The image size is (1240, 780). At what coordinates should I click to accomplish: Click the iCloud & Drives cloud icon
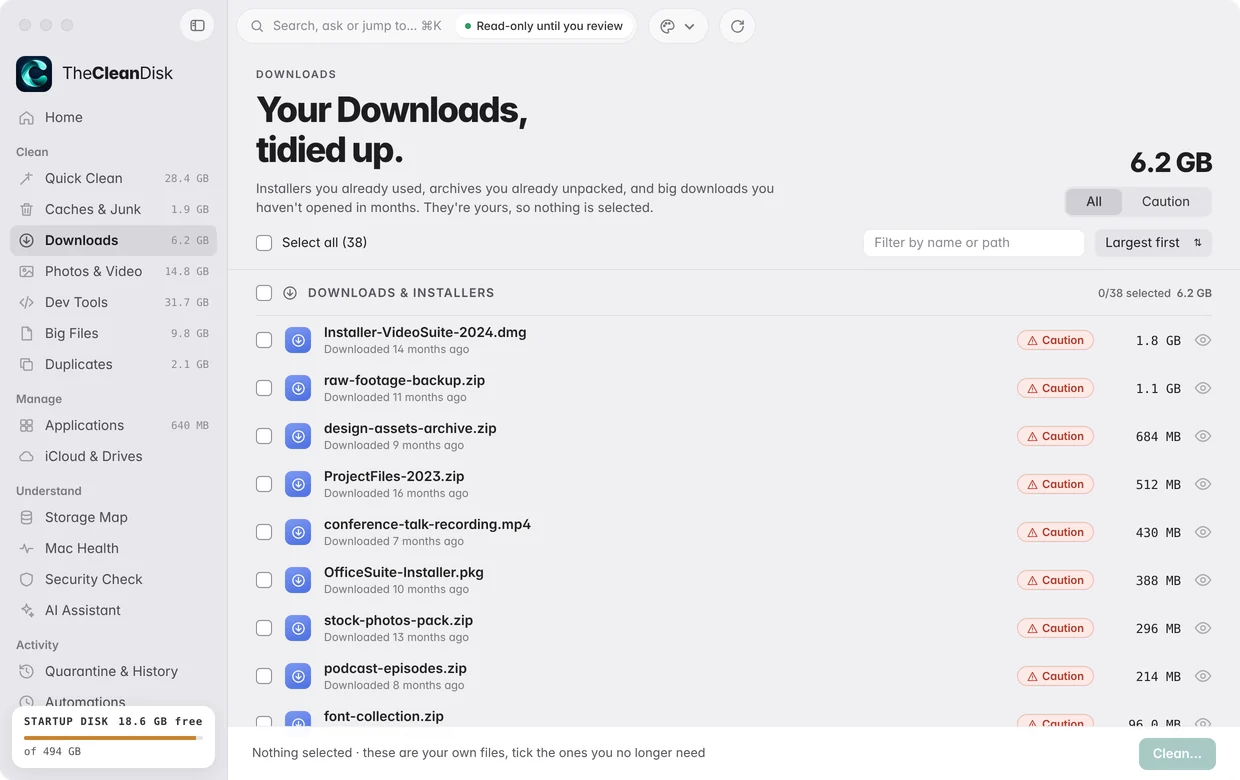pos(27,456)
